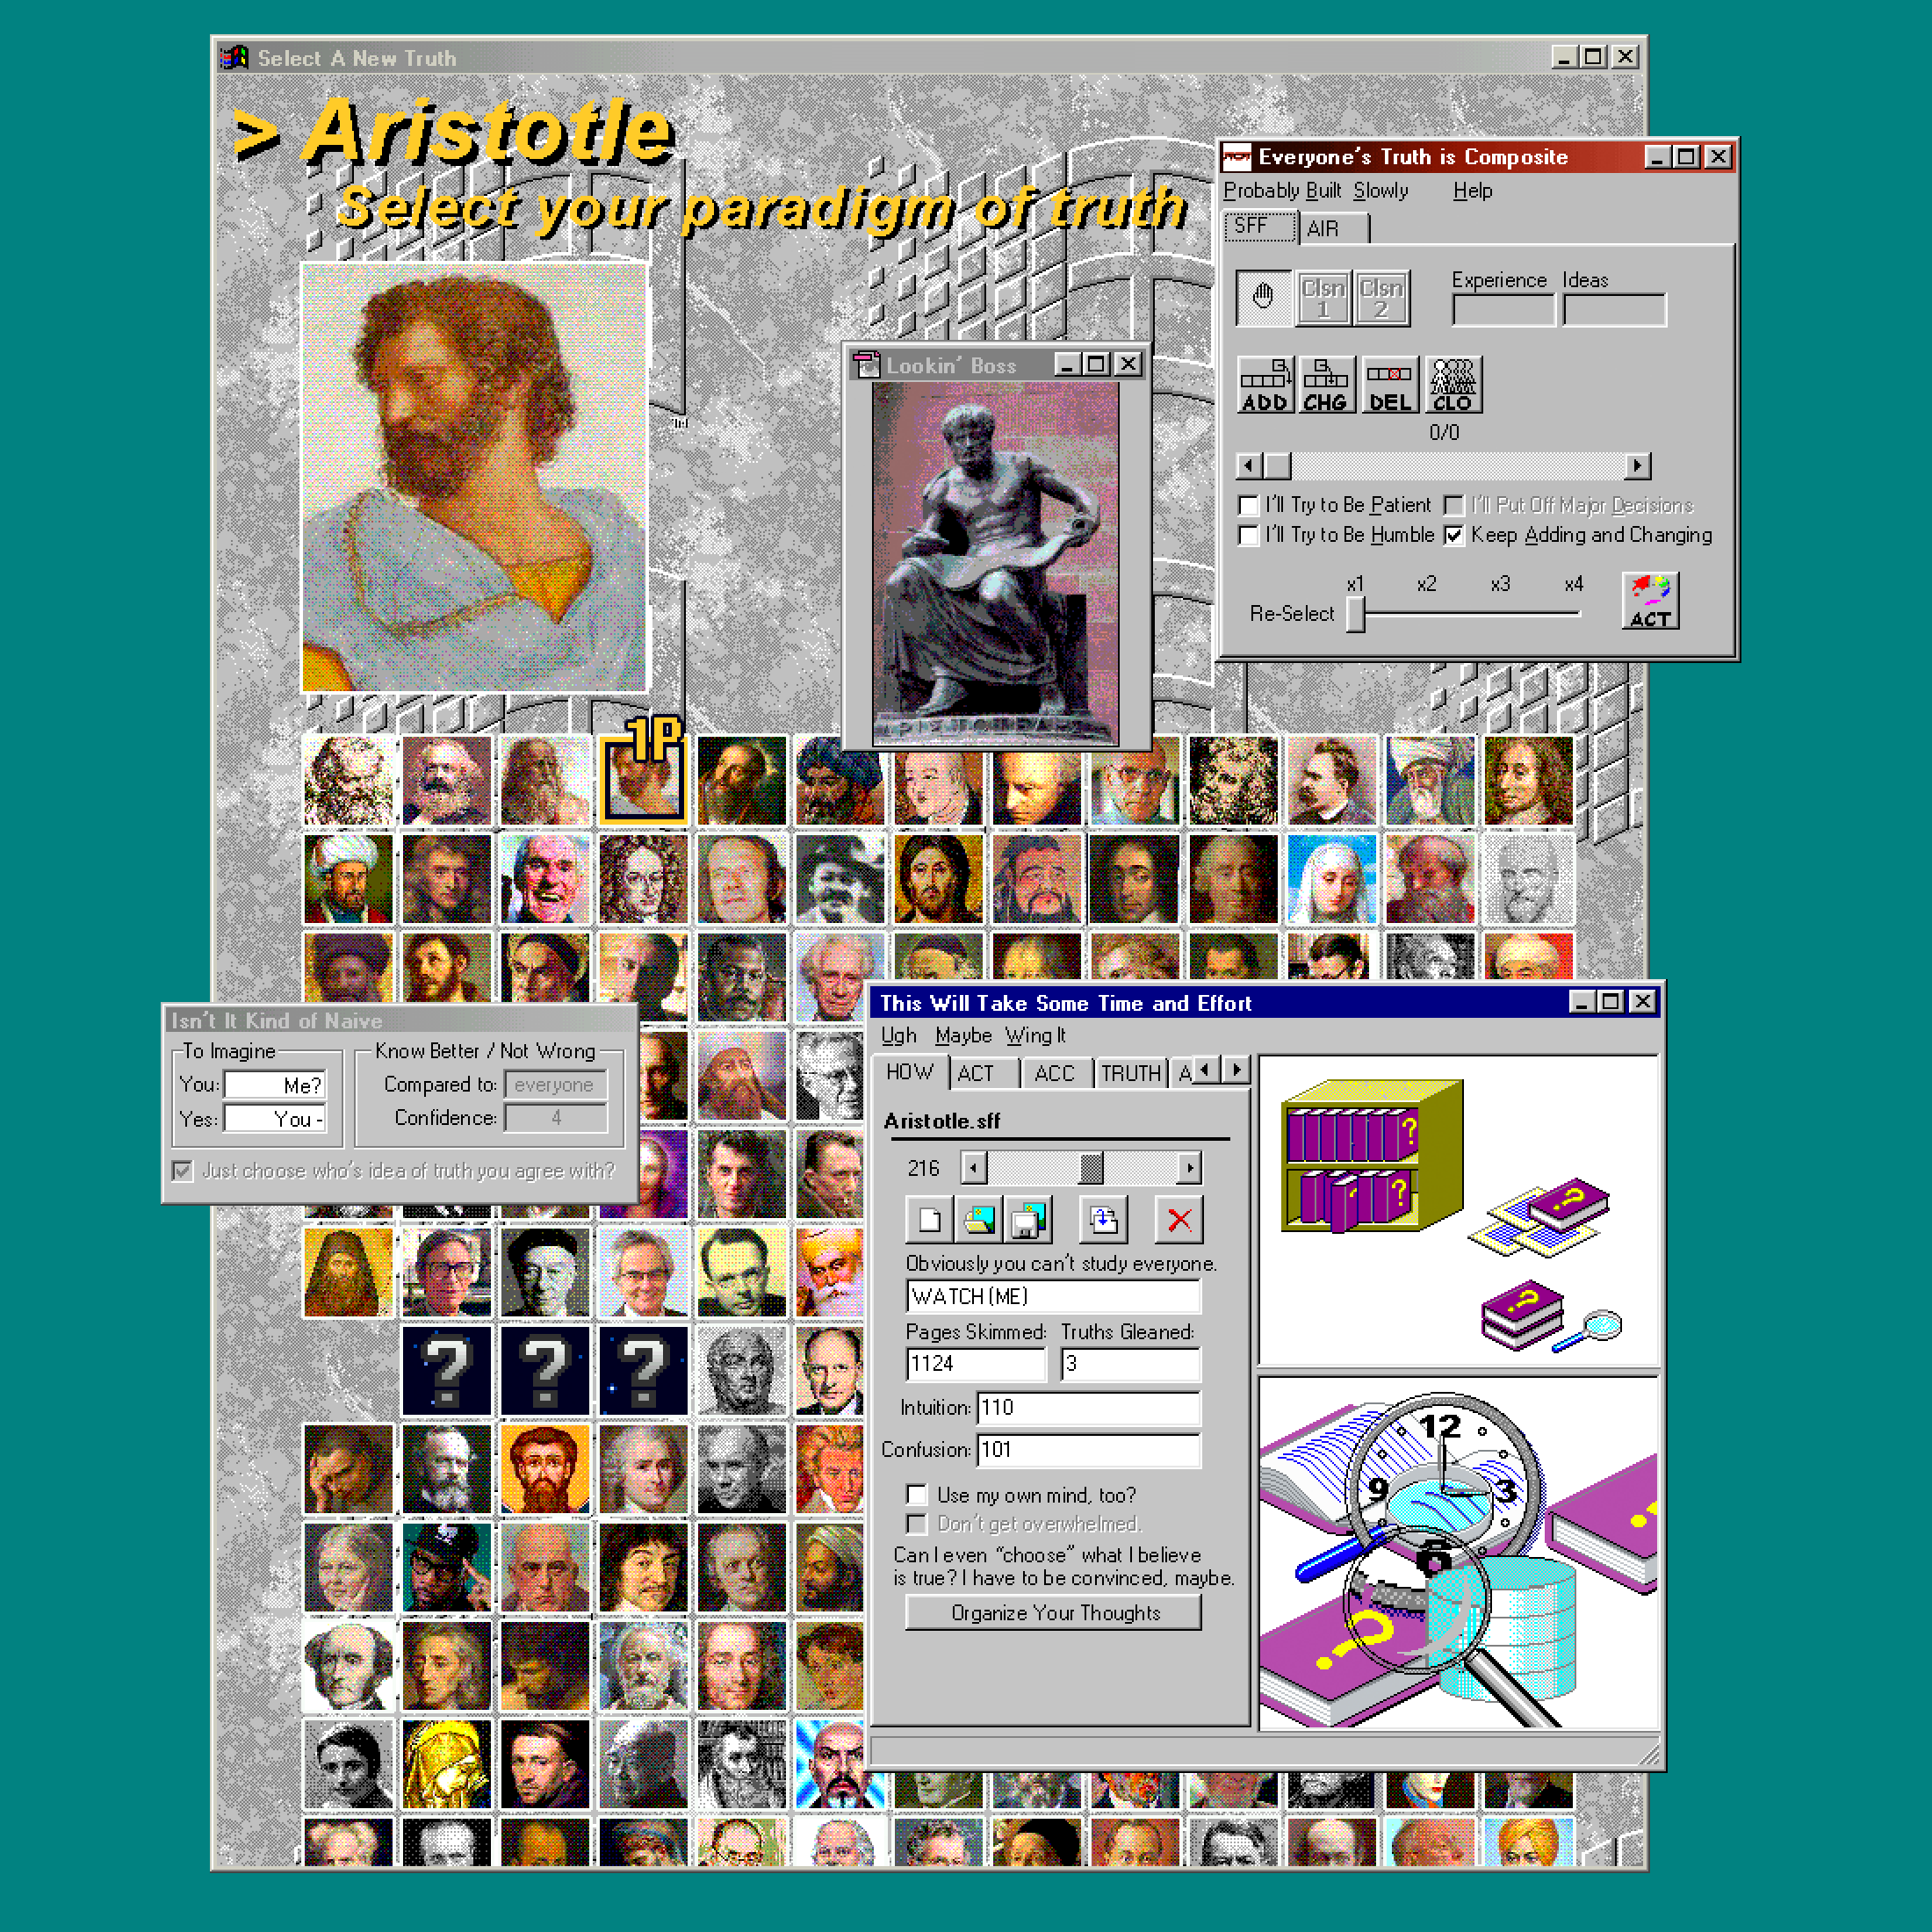Click the new blank page icon
Image resolution: width=1932 pixels, height=1932 pixels.
click(930, 1219)
